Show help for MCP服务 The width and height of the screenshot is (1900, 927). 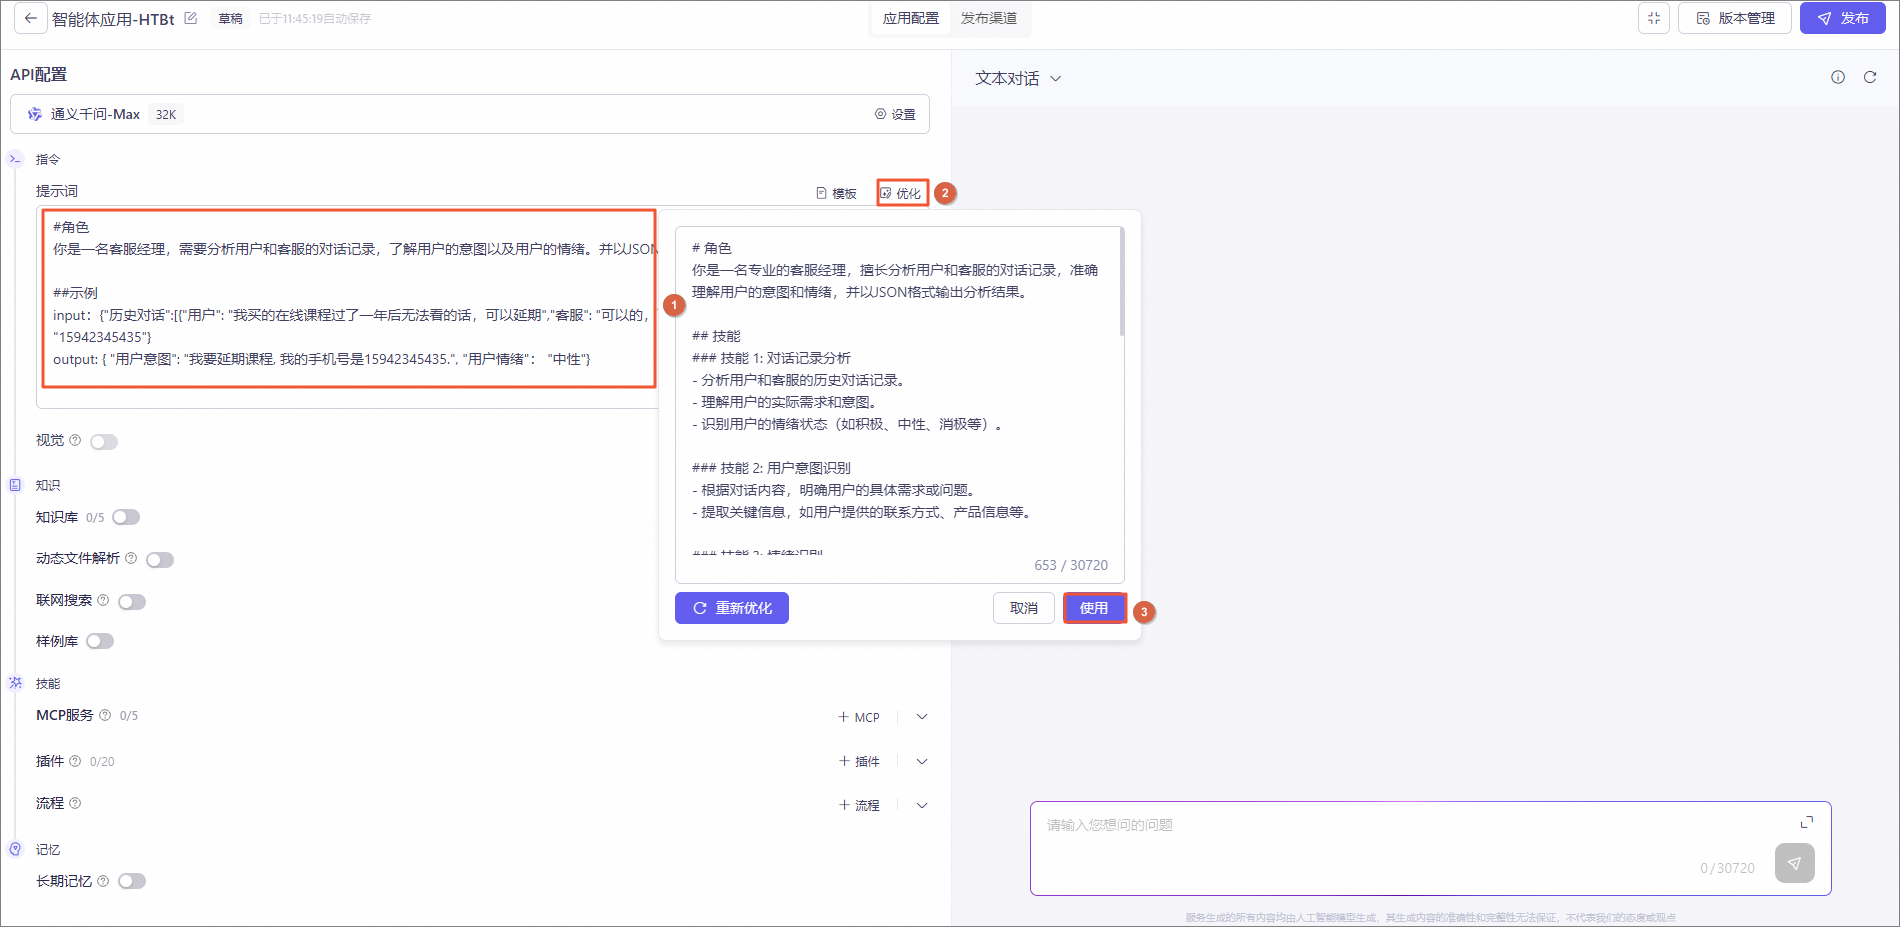[x=105, y=715]
